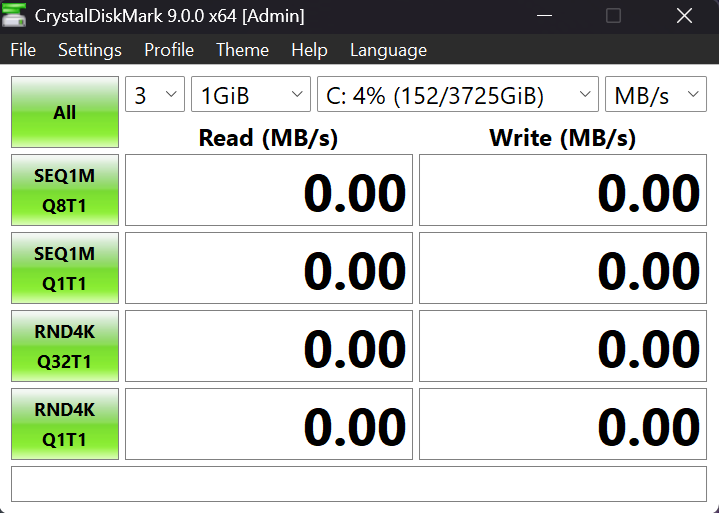Run the RND4K Q32T1 test
Image resolution: width=719 pixels, height=513 pixels.
(x=65, y=346)
